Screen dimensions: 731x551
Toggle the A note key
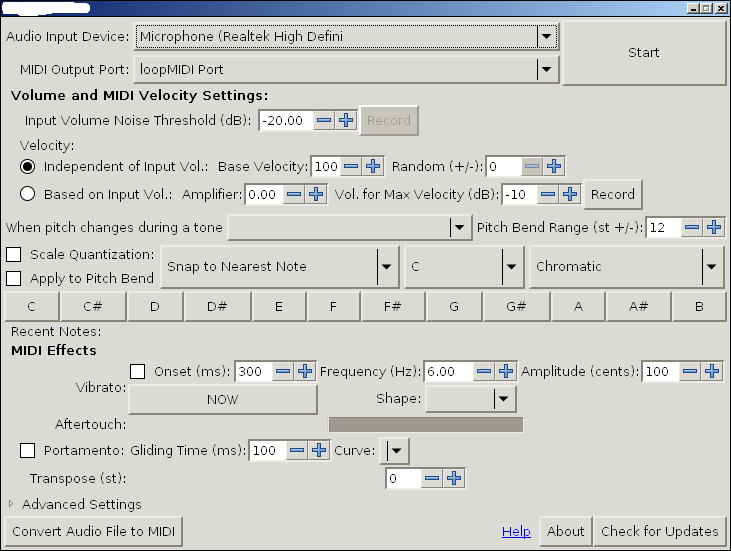point(578,306)
